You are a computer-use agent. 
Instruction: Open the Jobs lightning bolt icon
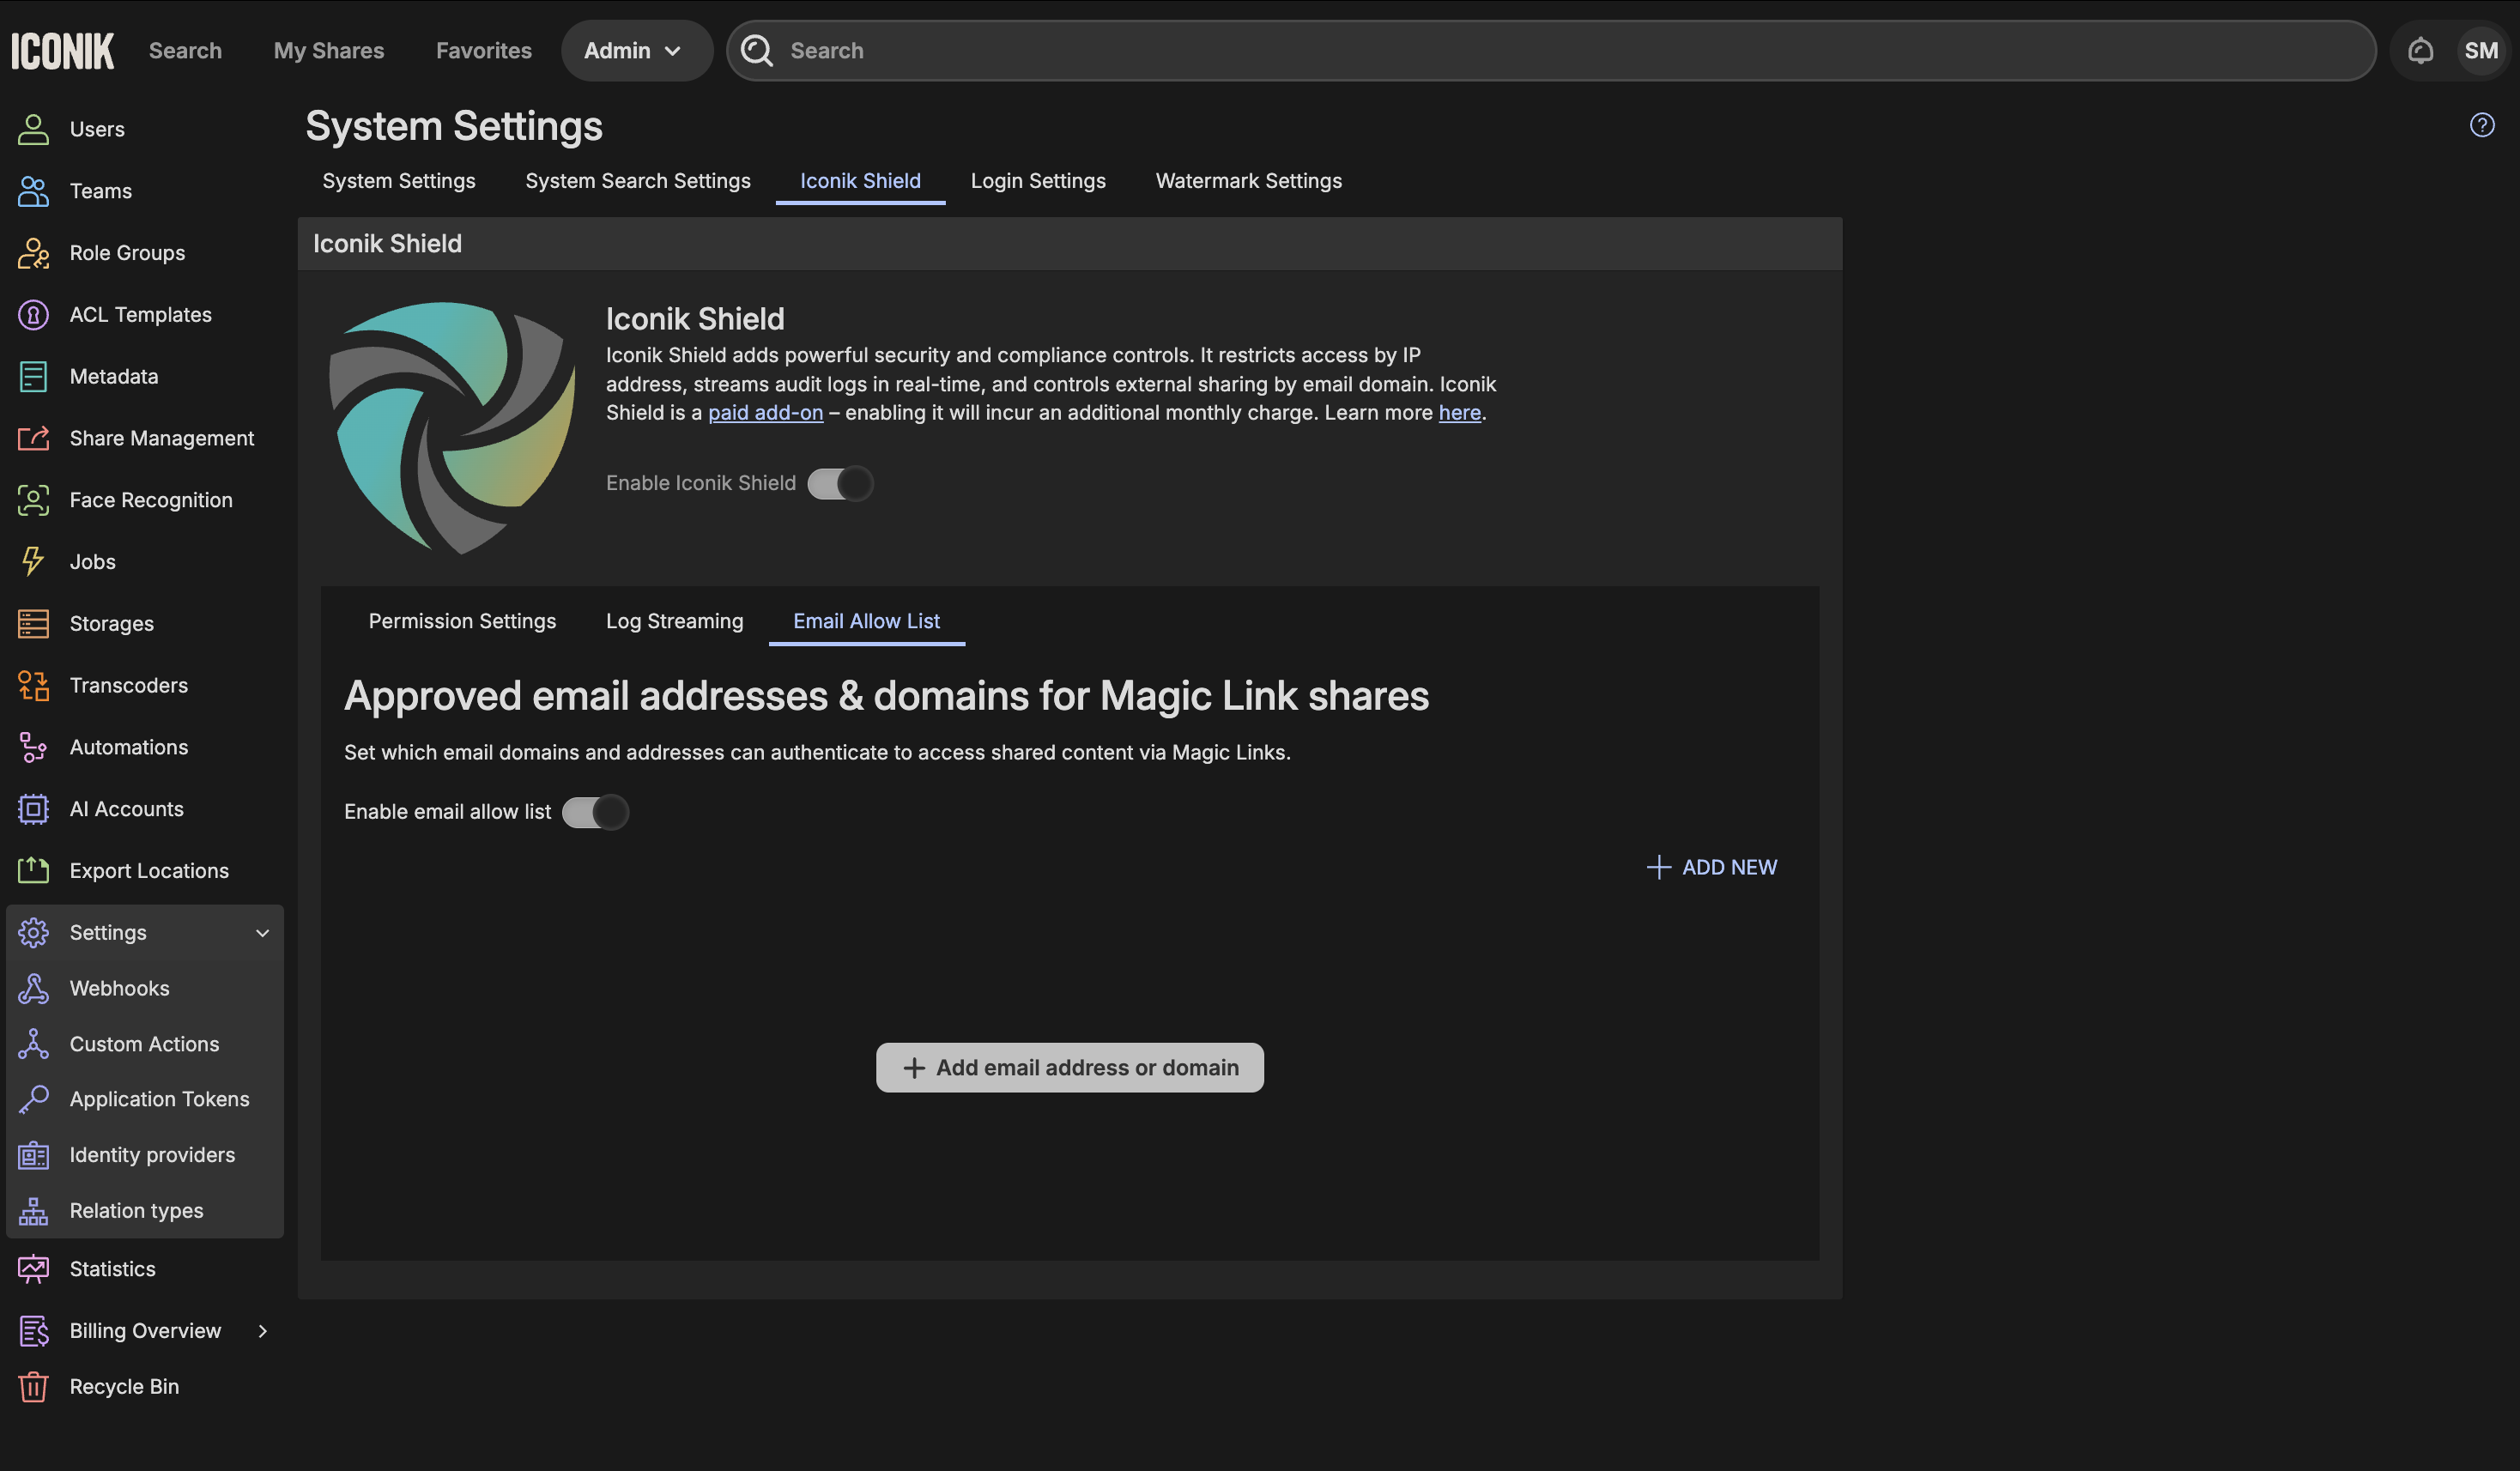pos(33,562)
